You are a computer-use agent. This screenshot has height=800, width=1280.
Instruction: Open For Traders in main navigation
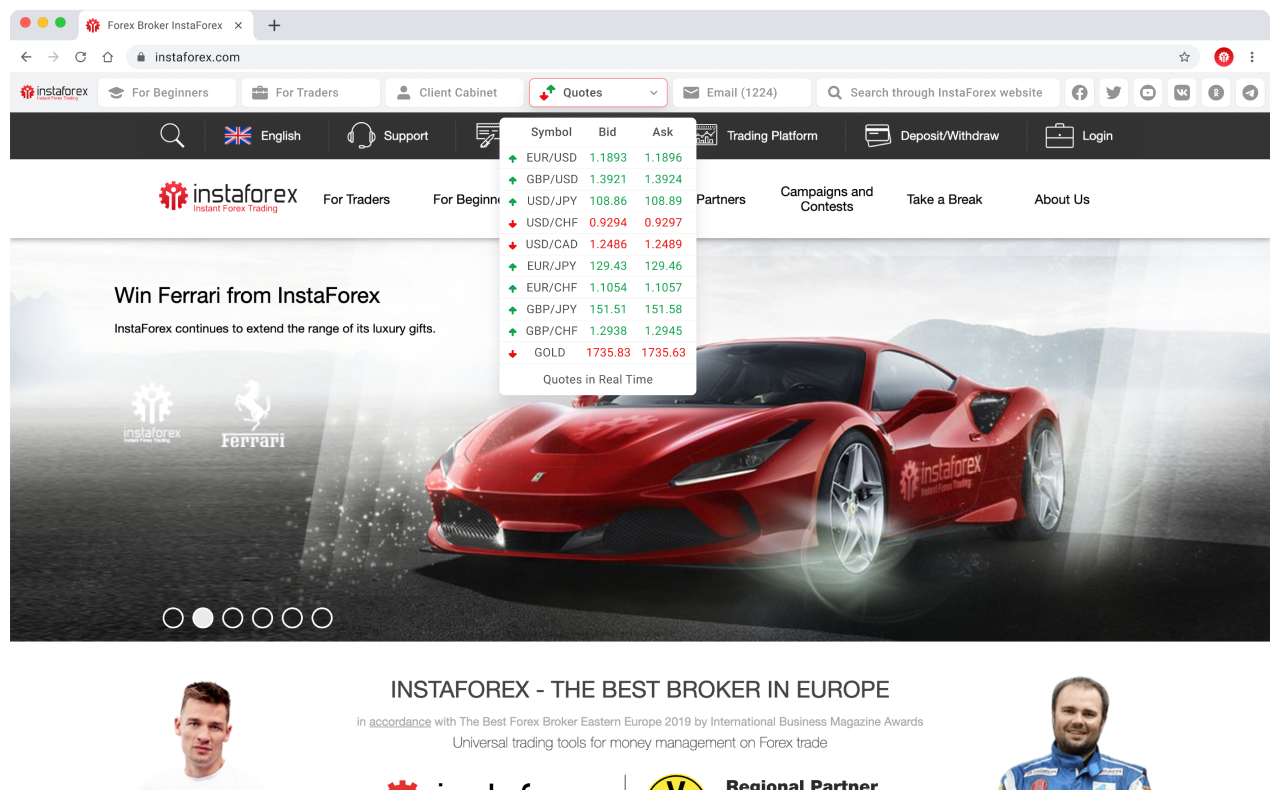coord(356,199)
